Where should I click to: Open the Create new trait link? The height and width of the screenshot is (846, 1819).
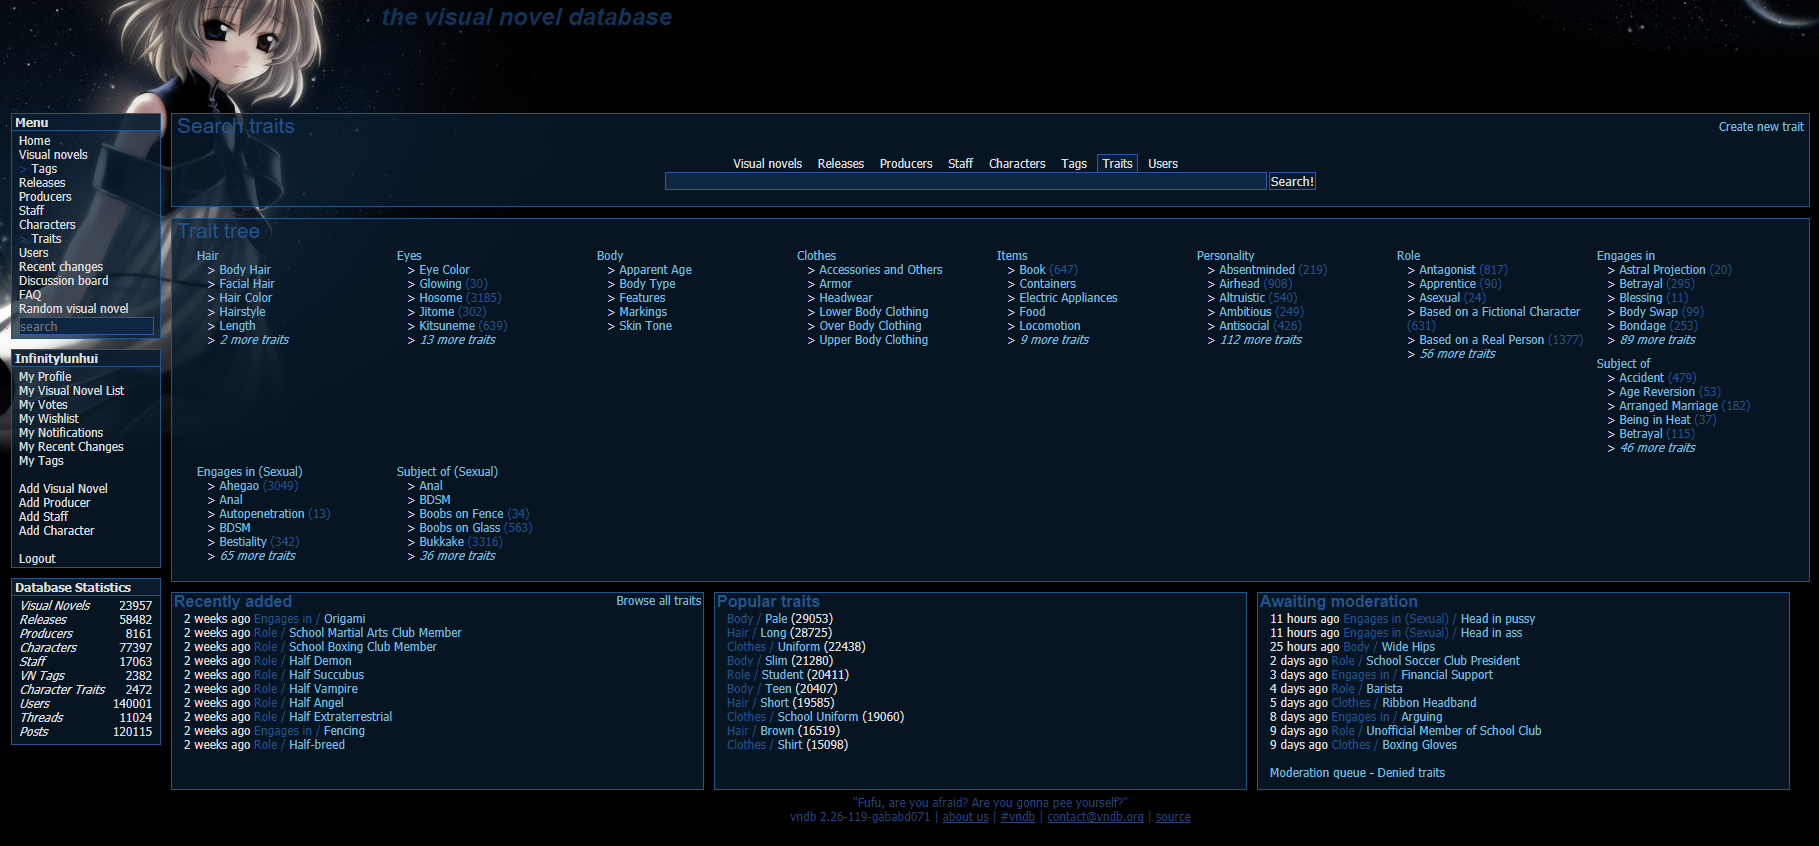[x=1760, y=127]
